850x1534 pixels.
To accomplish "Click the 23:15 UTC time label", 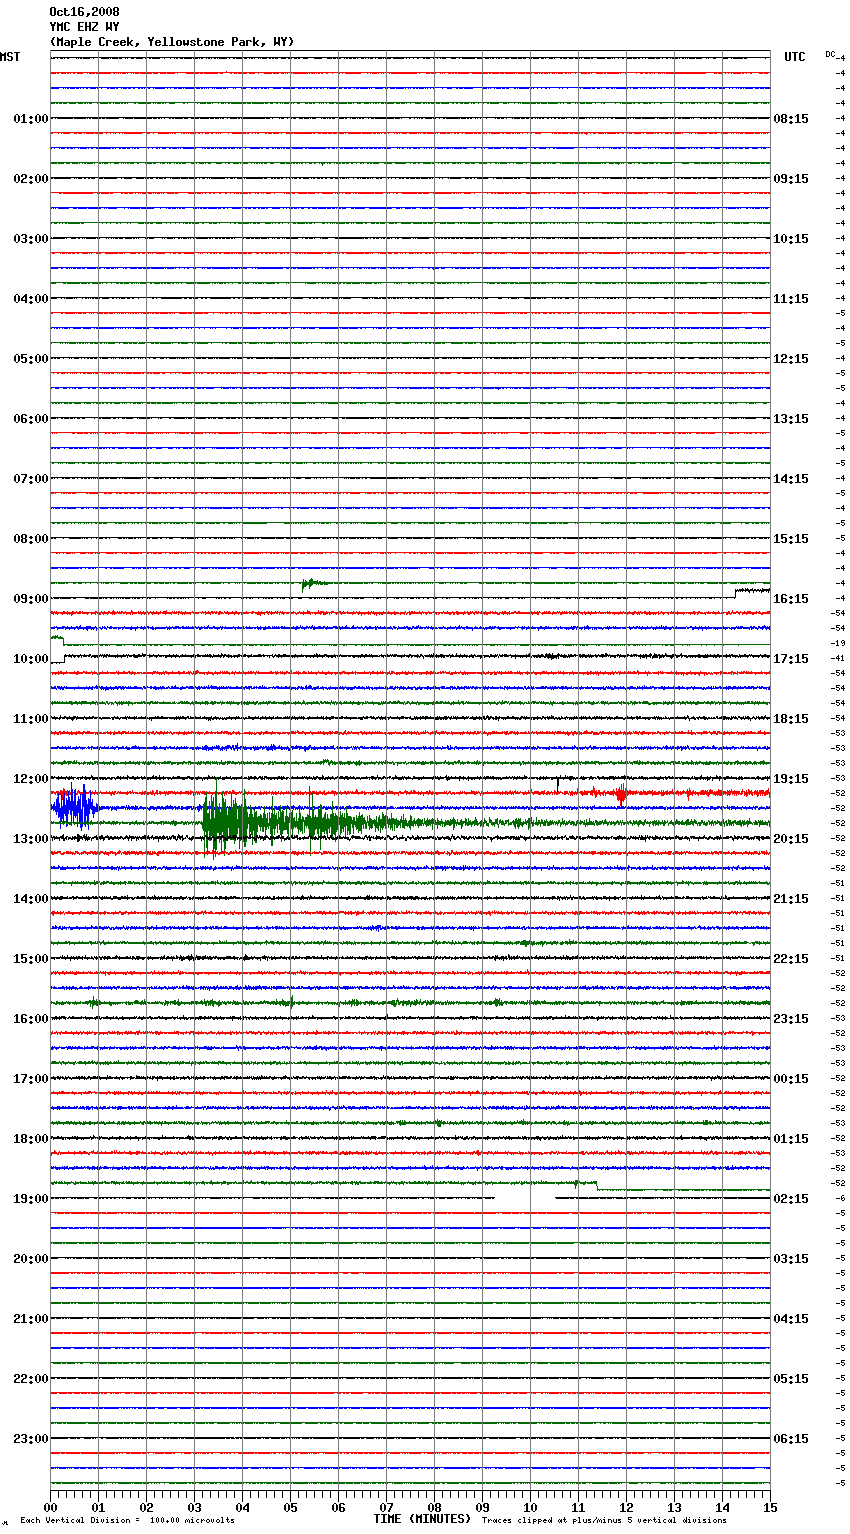I will tap(791, 1019).
